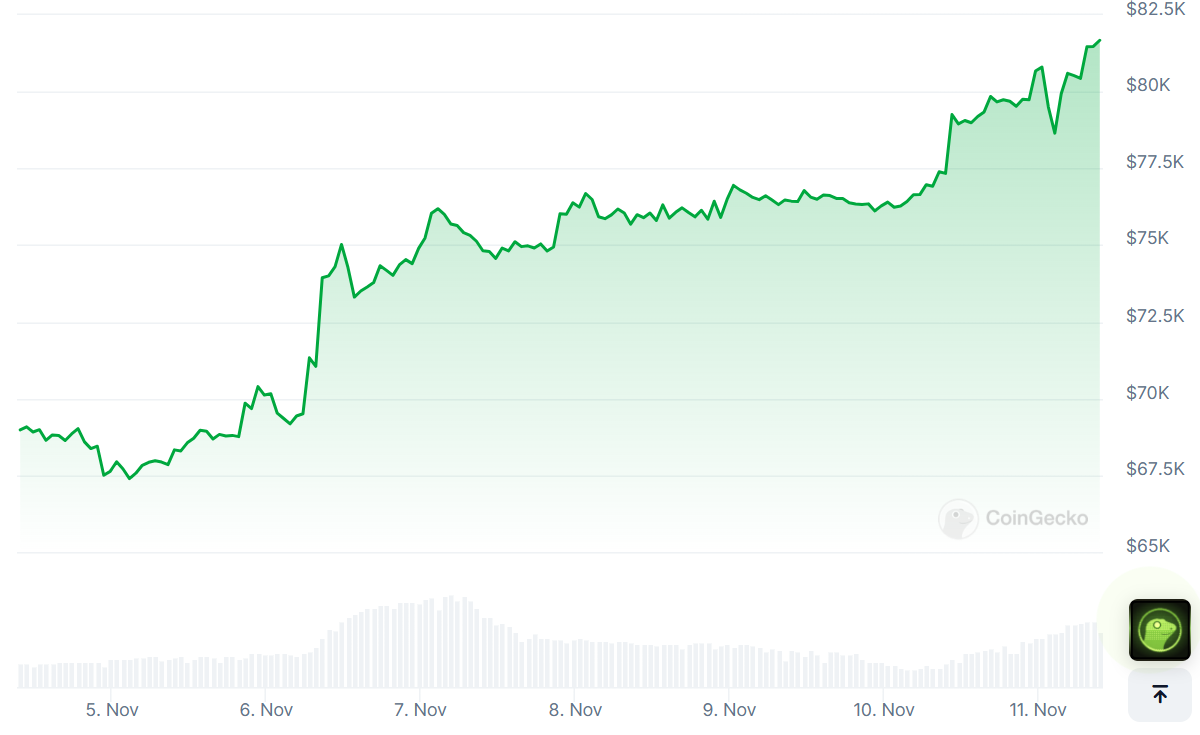
Task: Click the $70K price axis label
Action: (x=1148, y=393)
